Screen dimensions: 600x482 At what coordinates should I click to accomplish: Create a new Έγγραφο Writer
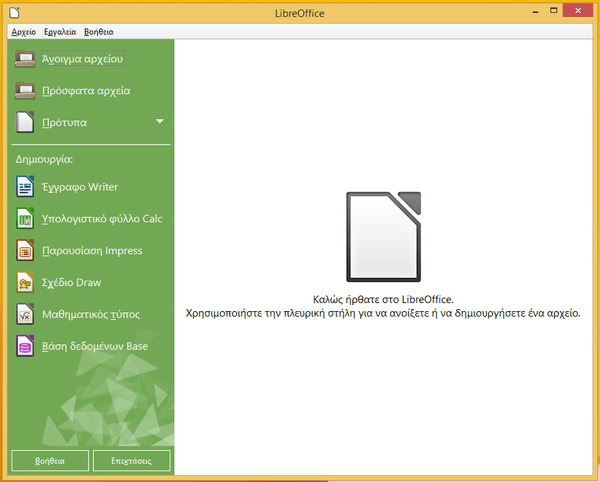coord(80,187)
